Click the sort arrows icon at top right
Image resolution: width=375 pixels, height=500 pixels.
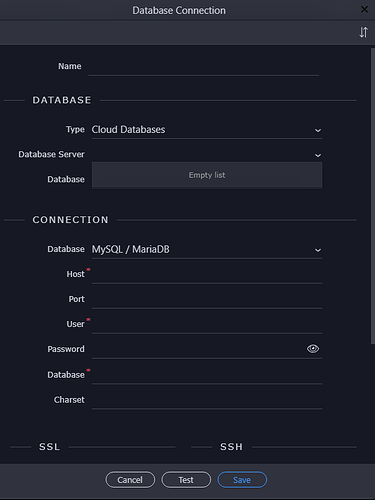click(x=363, y=32)
